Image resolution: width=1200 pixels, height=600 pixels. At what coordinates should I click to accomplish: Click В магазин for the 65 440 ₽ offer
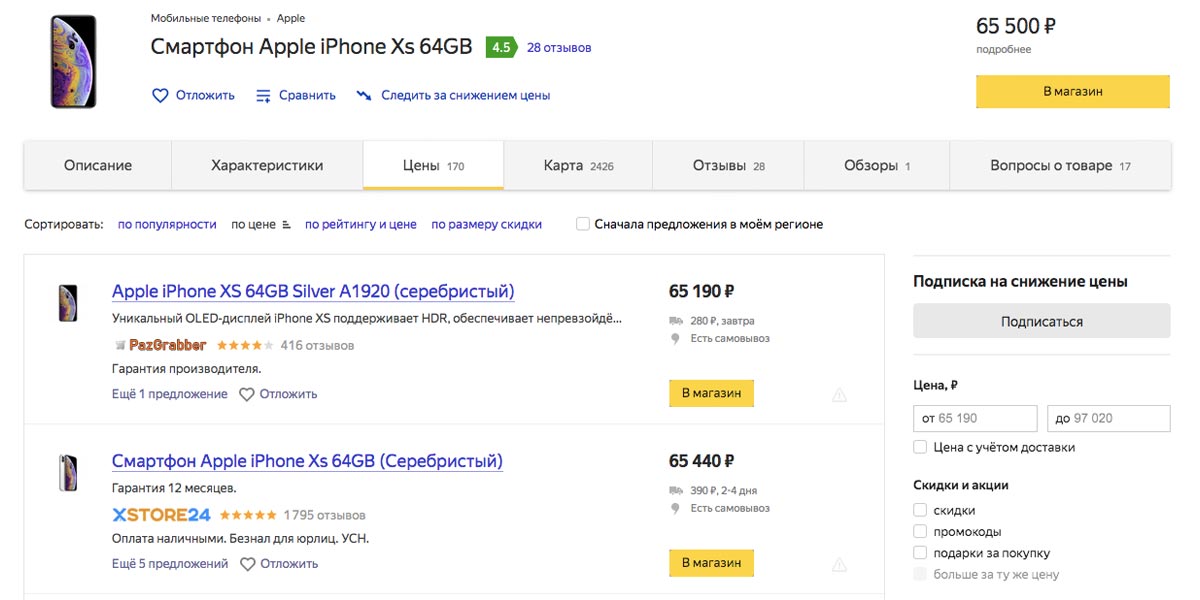(x=711, y=563)
